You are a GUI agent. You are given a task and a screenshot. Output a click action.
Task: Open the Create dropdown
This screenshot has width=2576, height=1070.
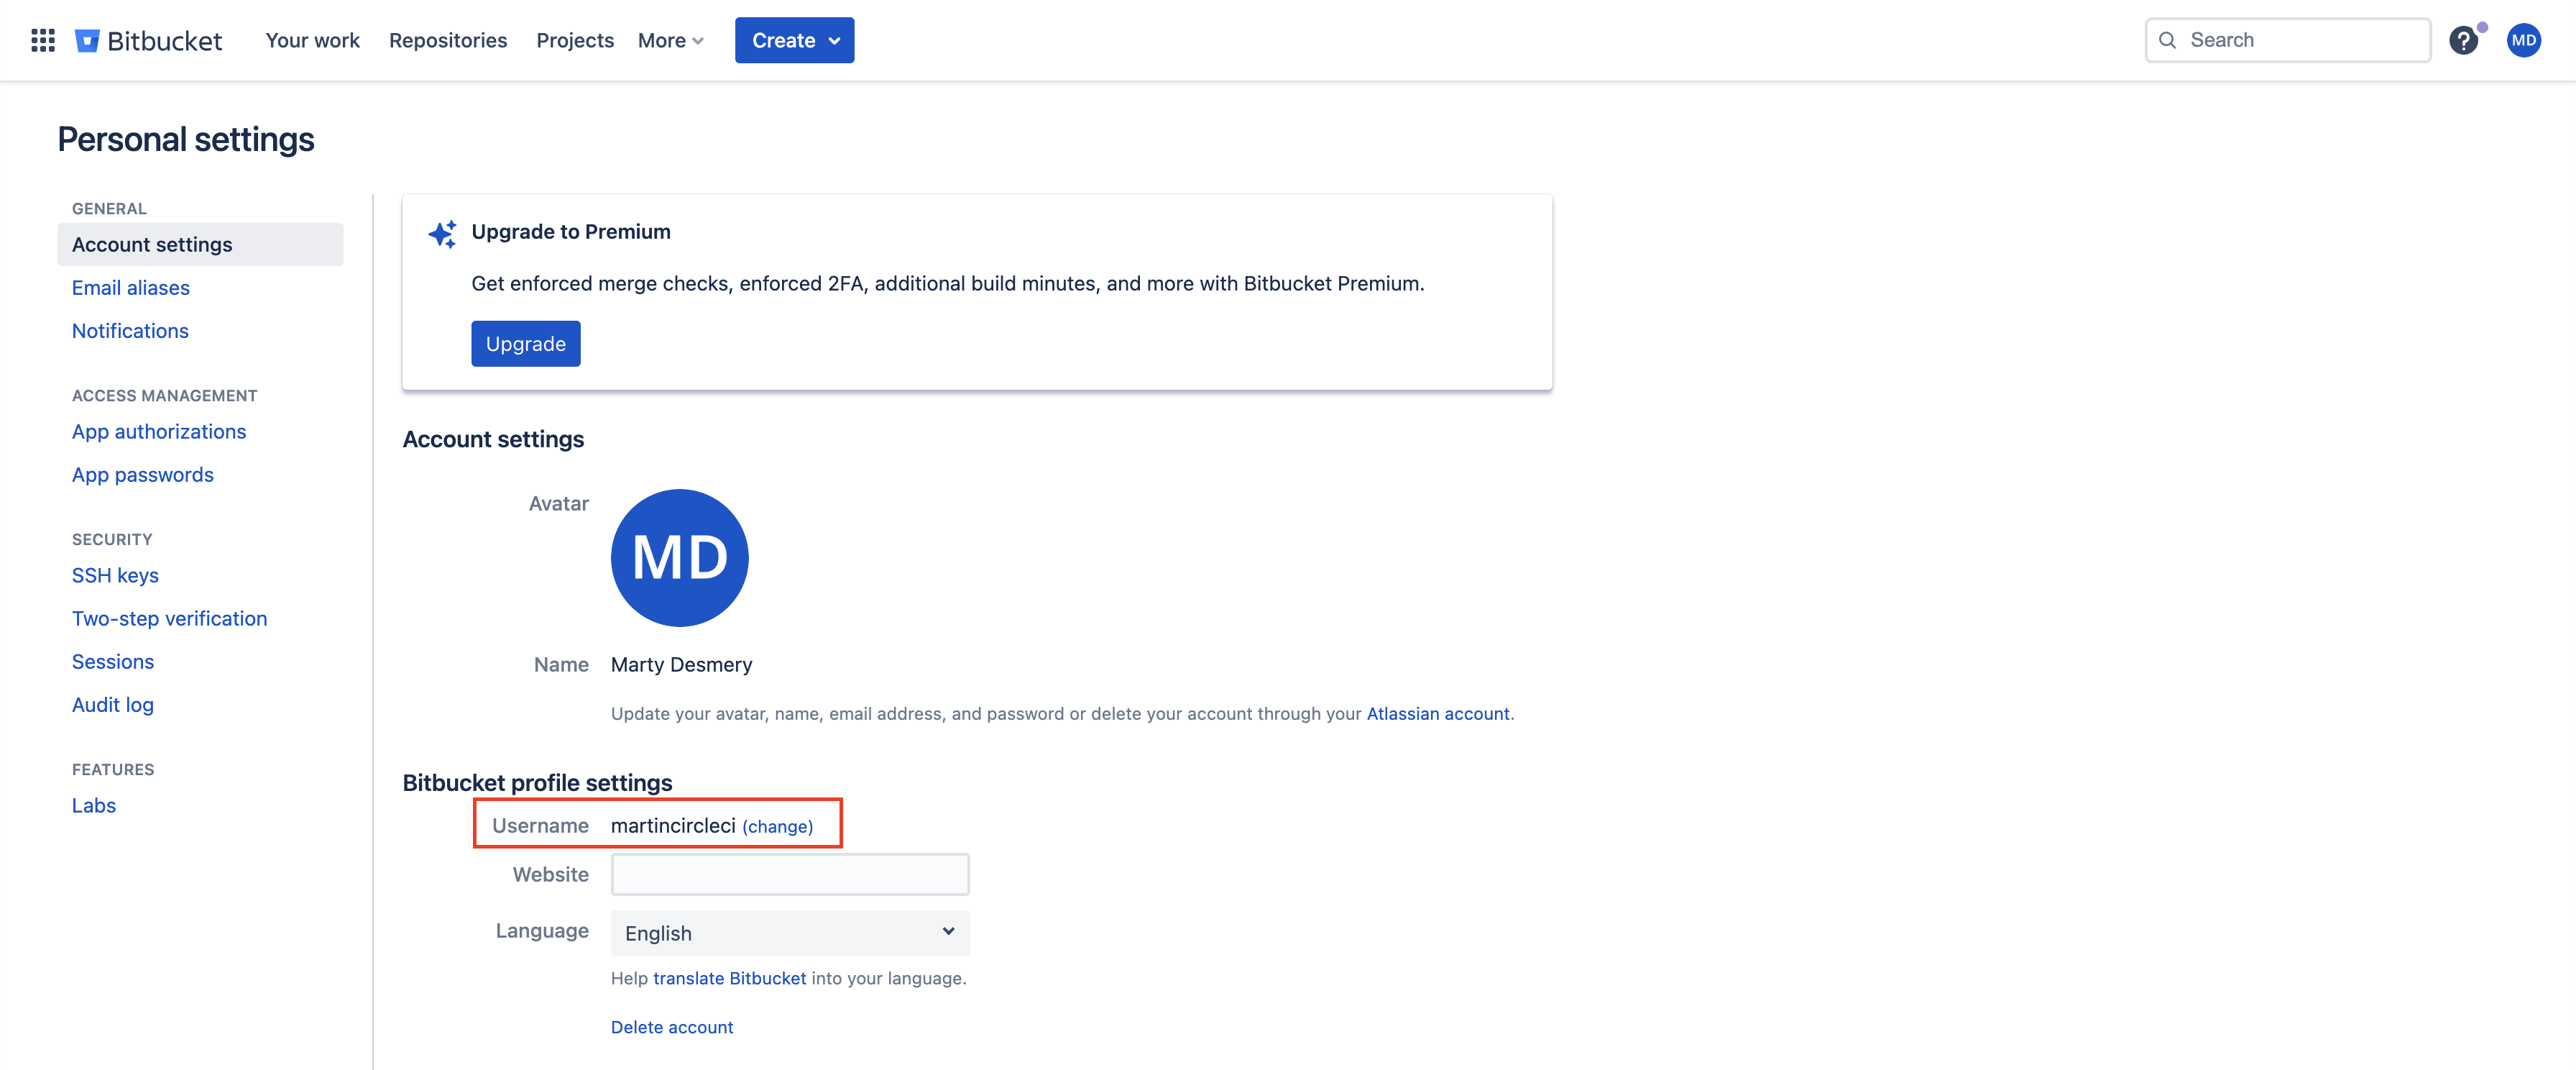pyautogui.click(x=794, y=40)
